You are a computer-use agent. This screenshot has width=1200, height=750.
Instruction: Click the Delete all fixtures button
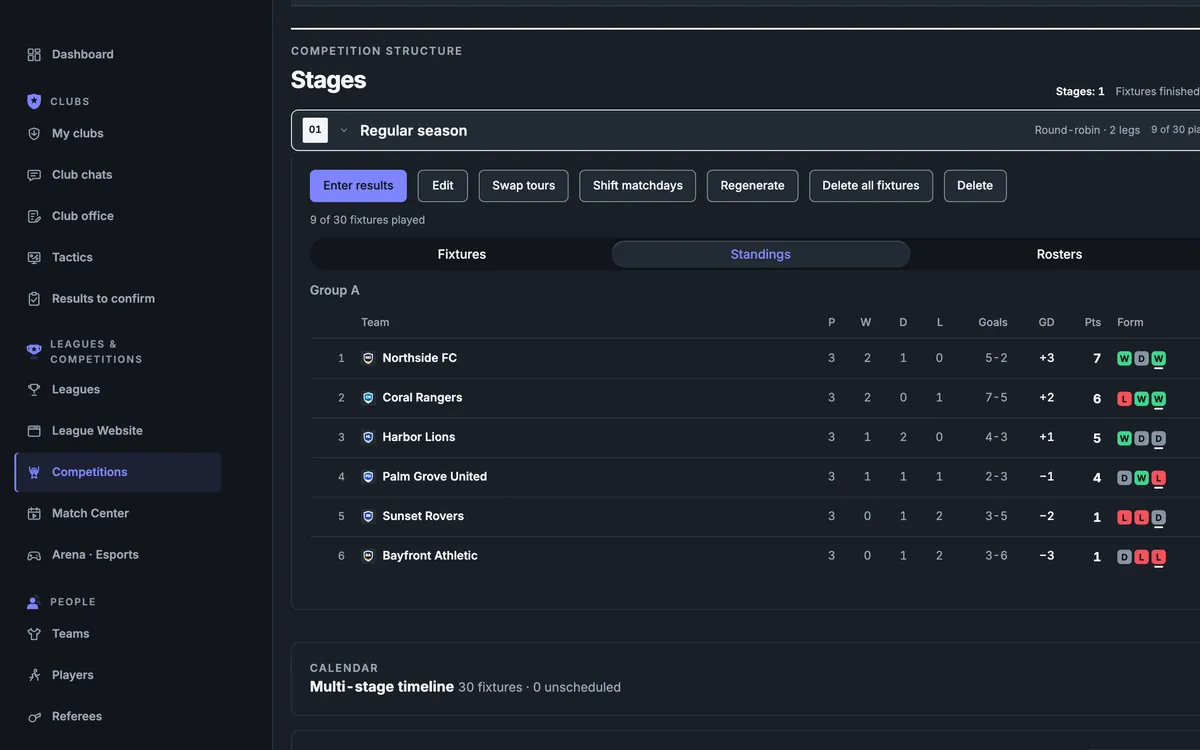[871, 186]
